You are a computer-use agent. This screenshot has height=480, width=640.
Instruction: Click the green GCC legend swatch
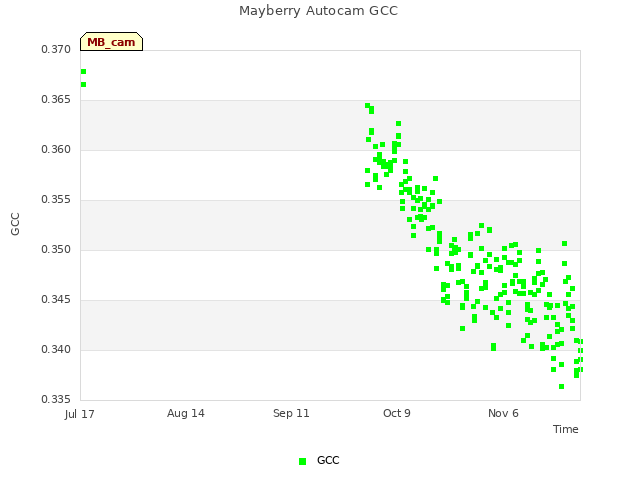coord(302,461)
